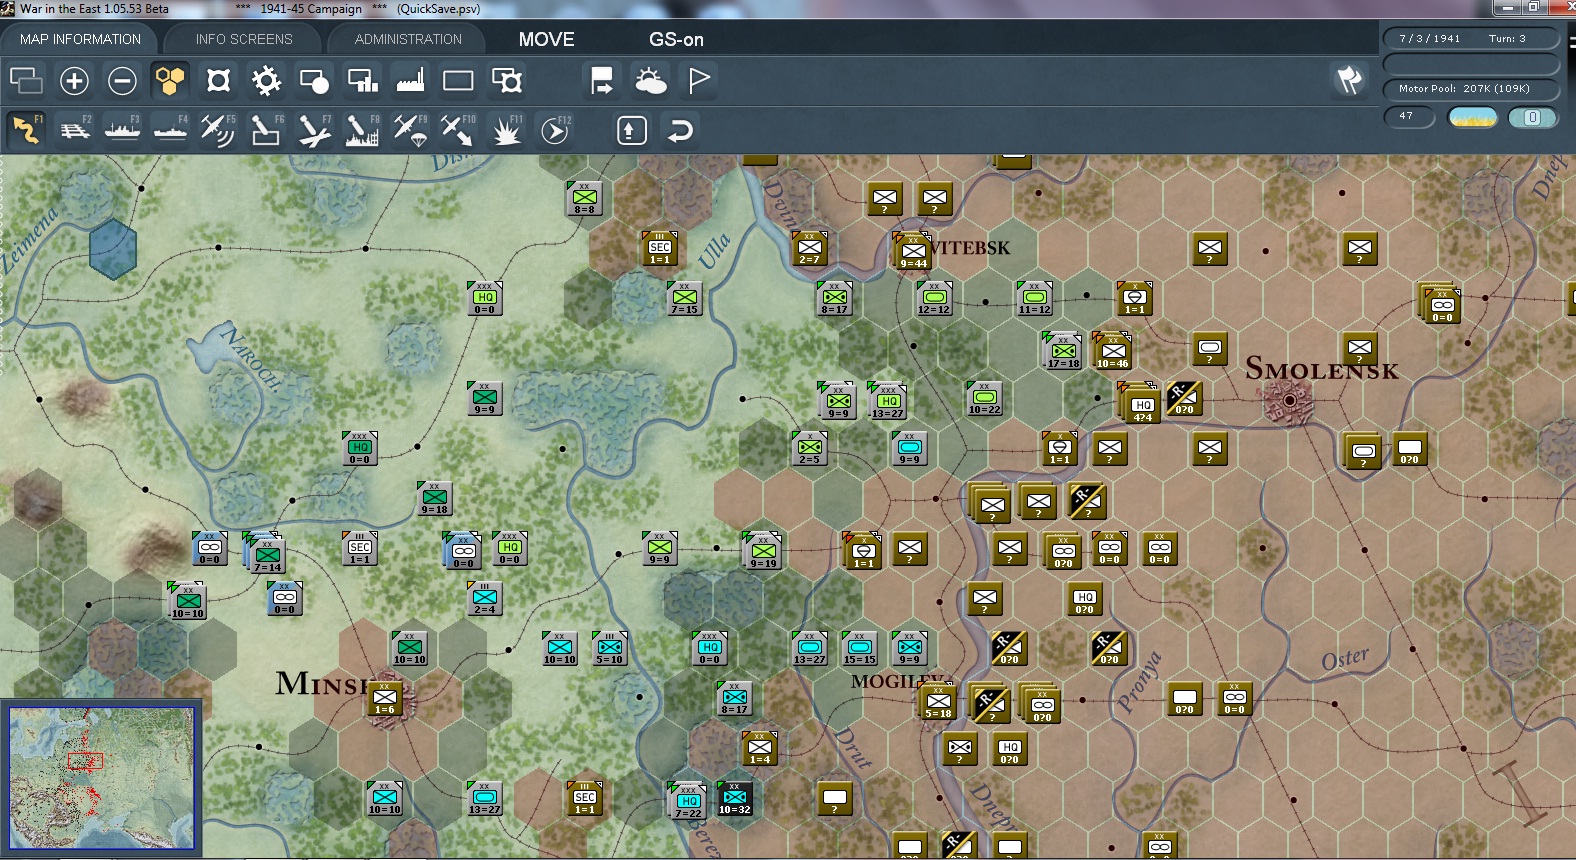Select the 10=46 Soviet unit stack

pyautogui.click(x=1112, y=352)
